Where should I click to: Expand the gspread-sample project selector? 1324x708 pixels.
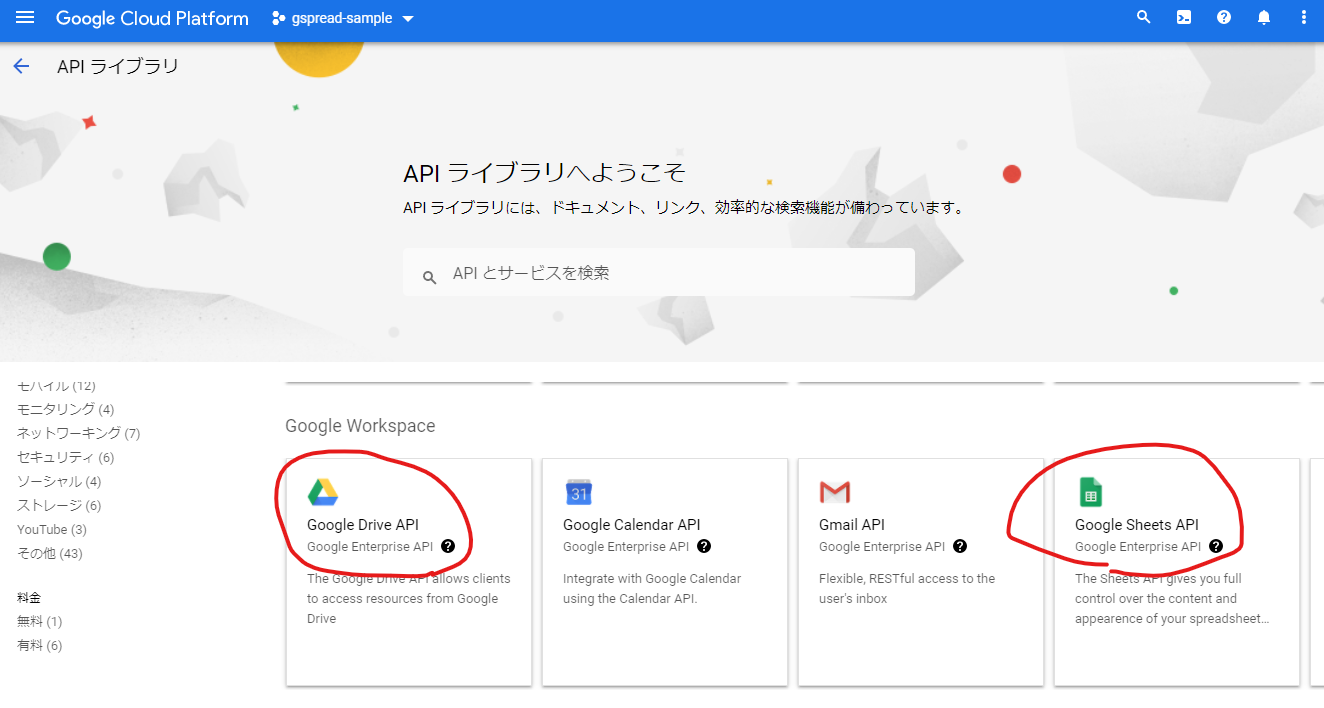point(343,19)
